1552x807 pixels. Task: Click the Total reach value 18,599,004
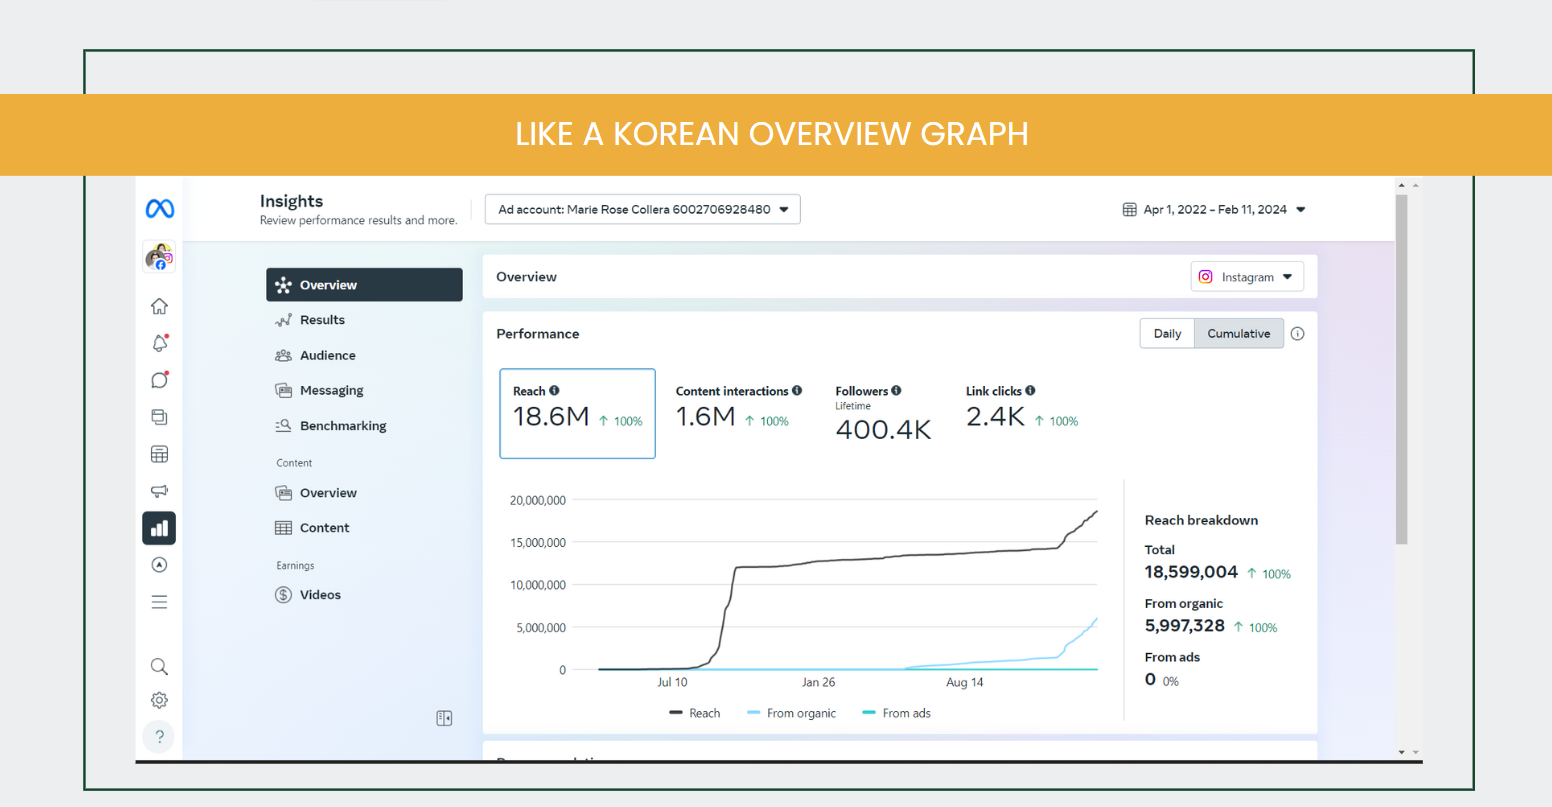(x=1191, y=572)
